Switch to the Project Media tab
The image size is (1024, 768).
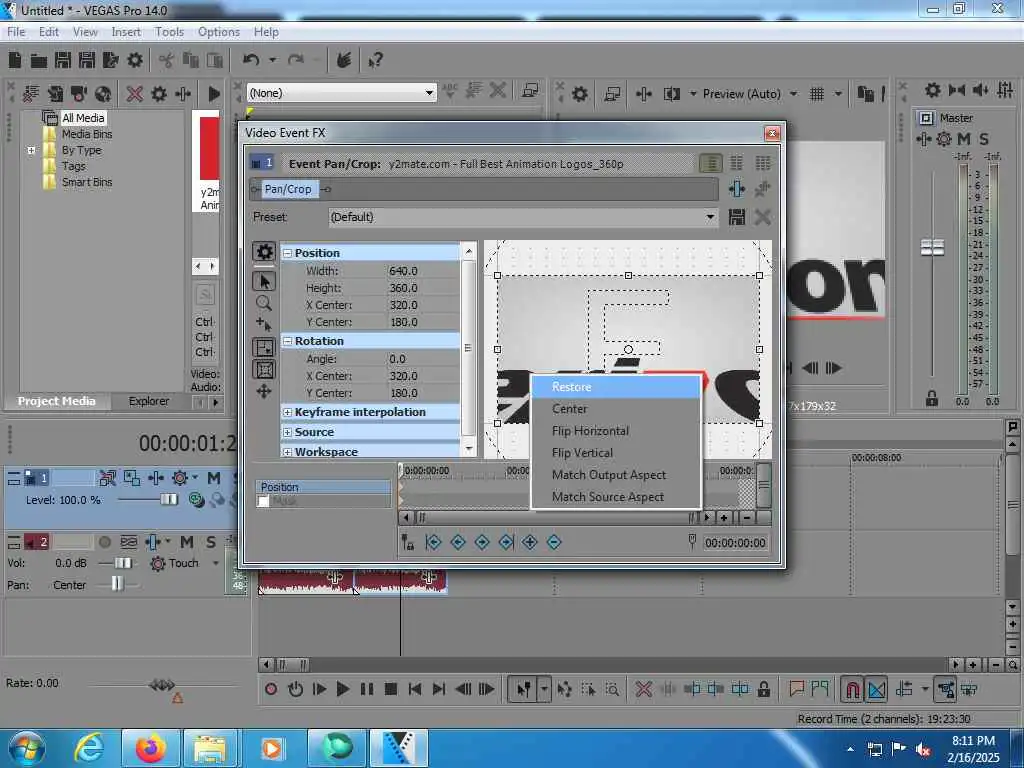[x=56, y=401]
